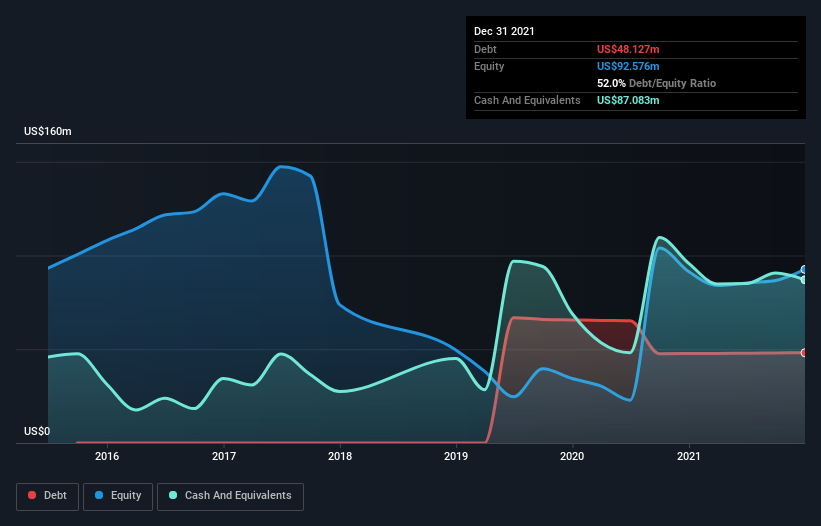Click the US$87.083m cash value

click(628, 100)
